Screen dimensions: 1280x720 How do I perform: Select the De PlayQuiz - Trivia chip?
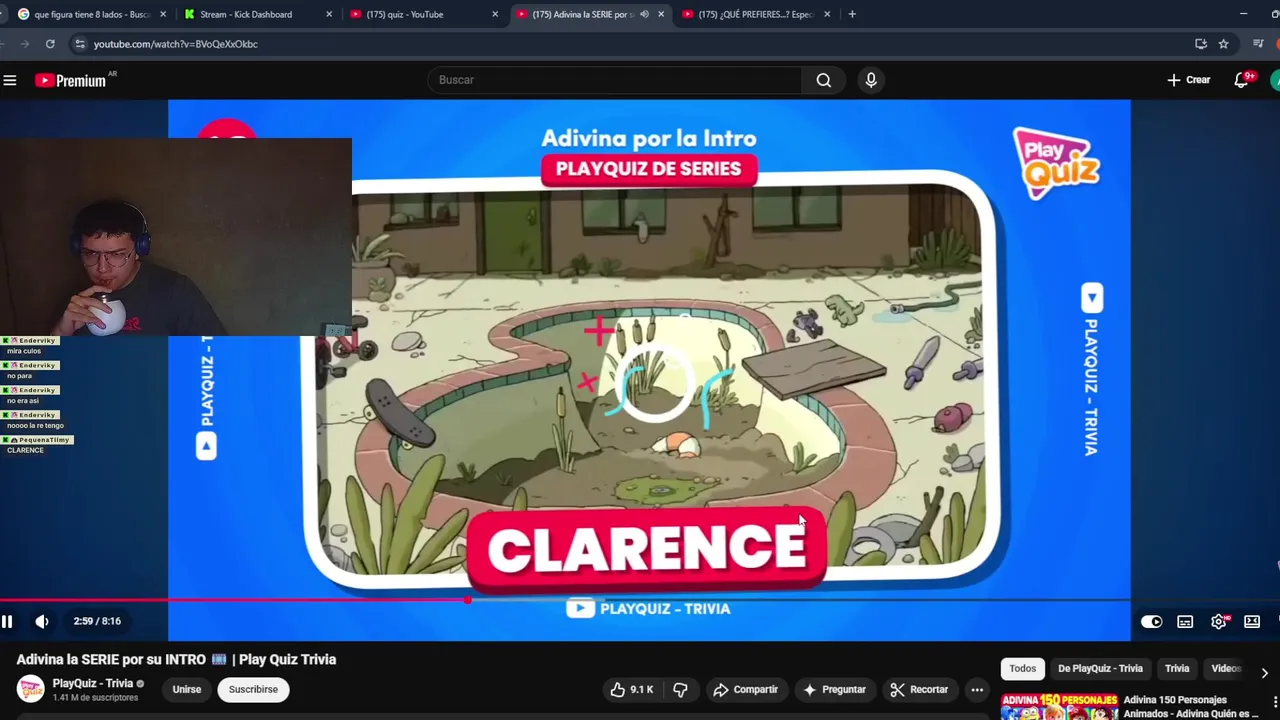[x=1100, y=668]
